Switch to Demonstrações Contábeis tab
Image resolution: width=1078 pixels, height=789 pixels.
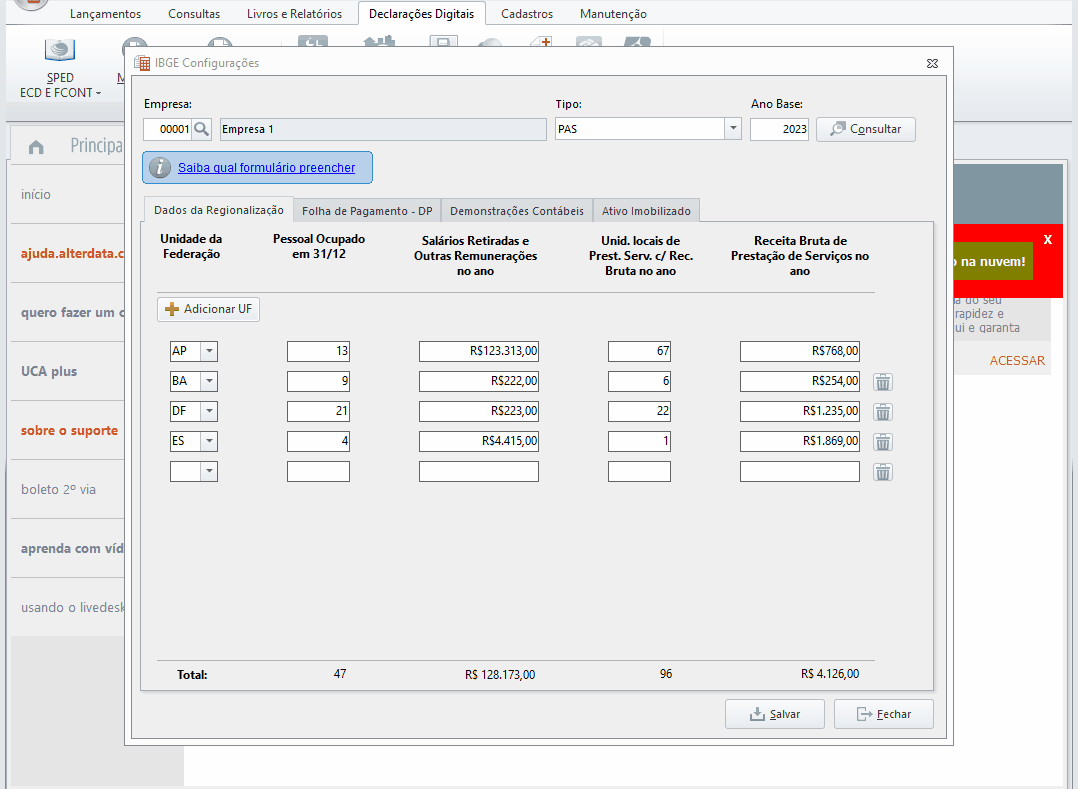pyautogui.click(x=517, y=211)
